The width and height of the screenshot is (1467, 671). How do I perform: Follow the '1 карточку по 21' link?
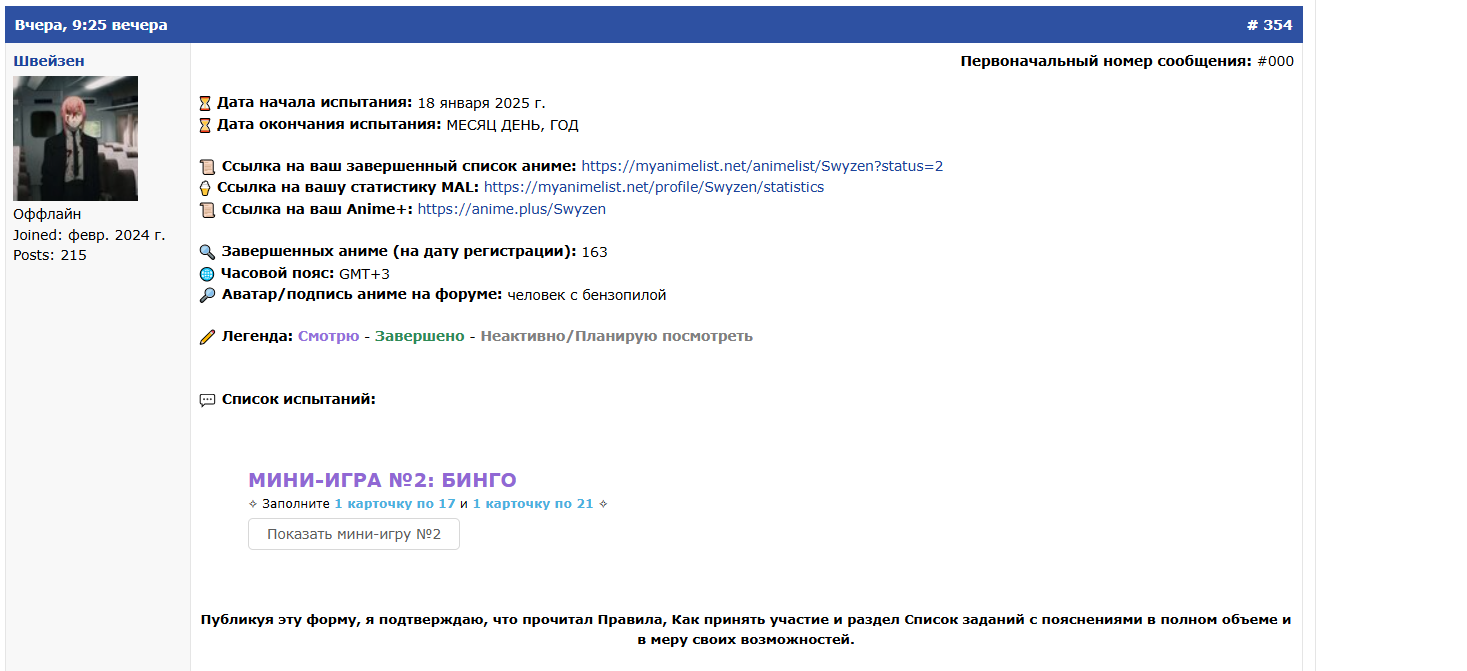533,504
